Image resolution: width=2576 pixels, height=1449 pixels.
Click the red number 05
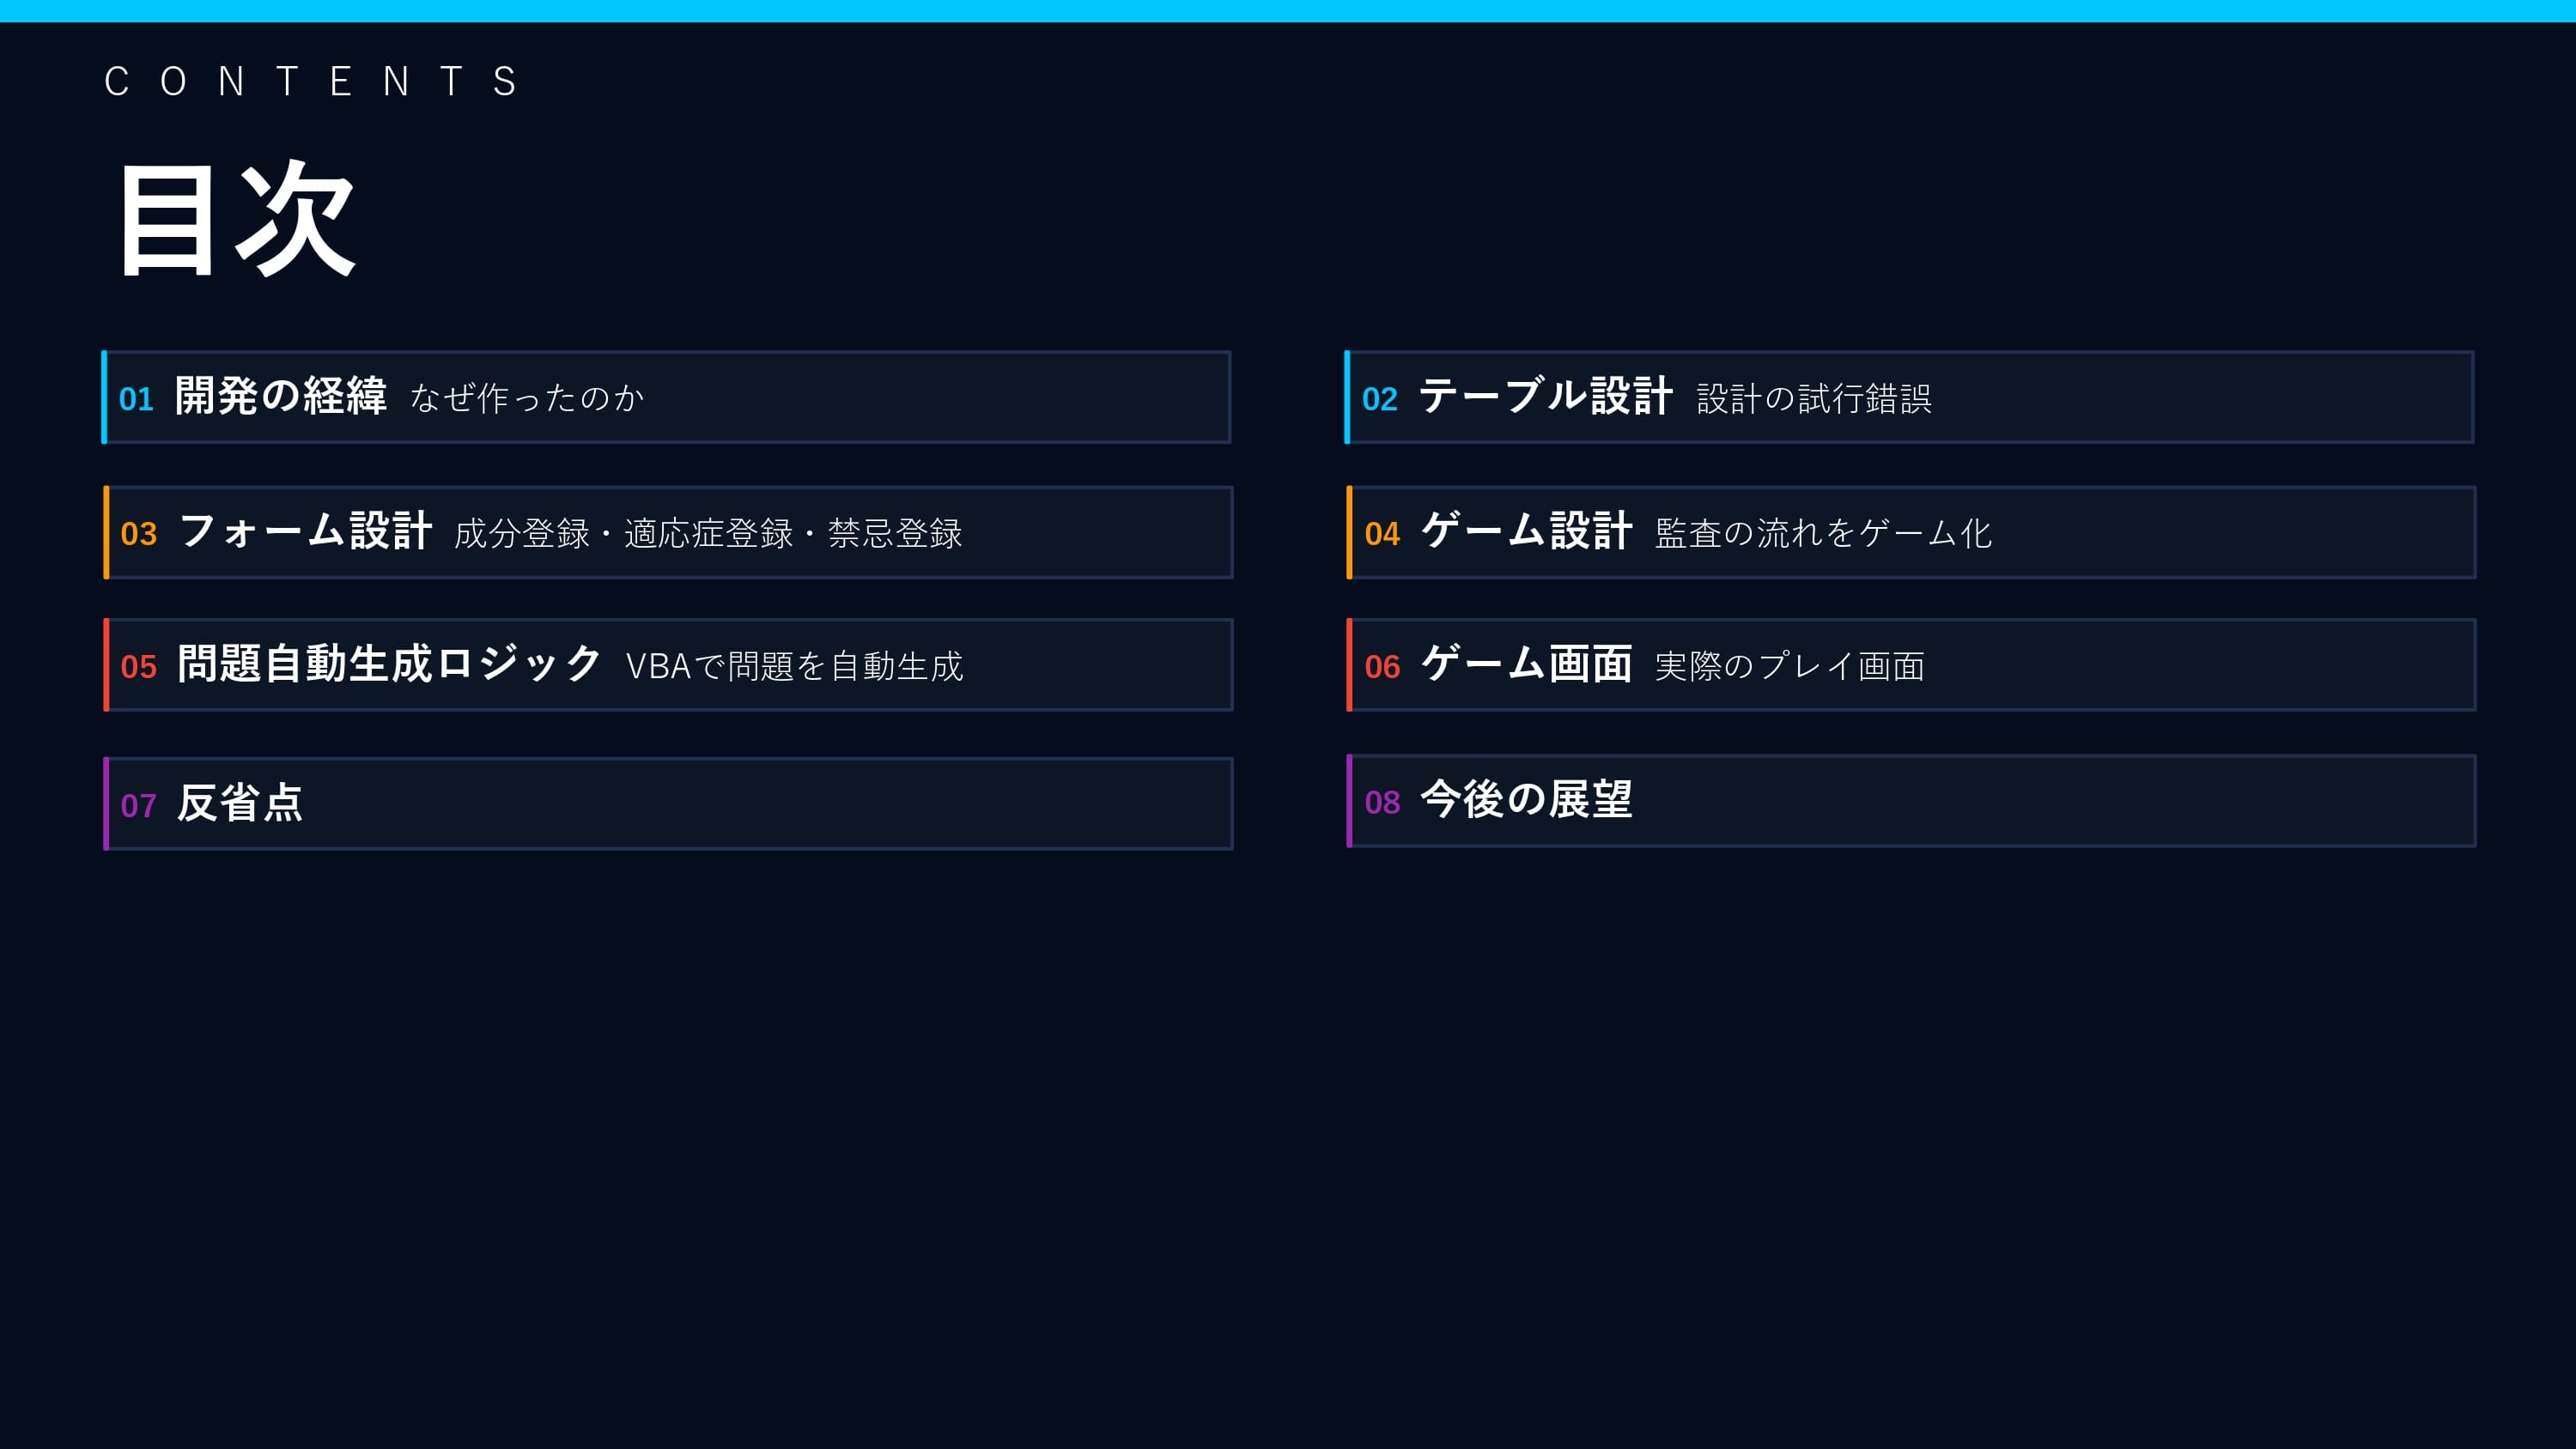[138, 667]
